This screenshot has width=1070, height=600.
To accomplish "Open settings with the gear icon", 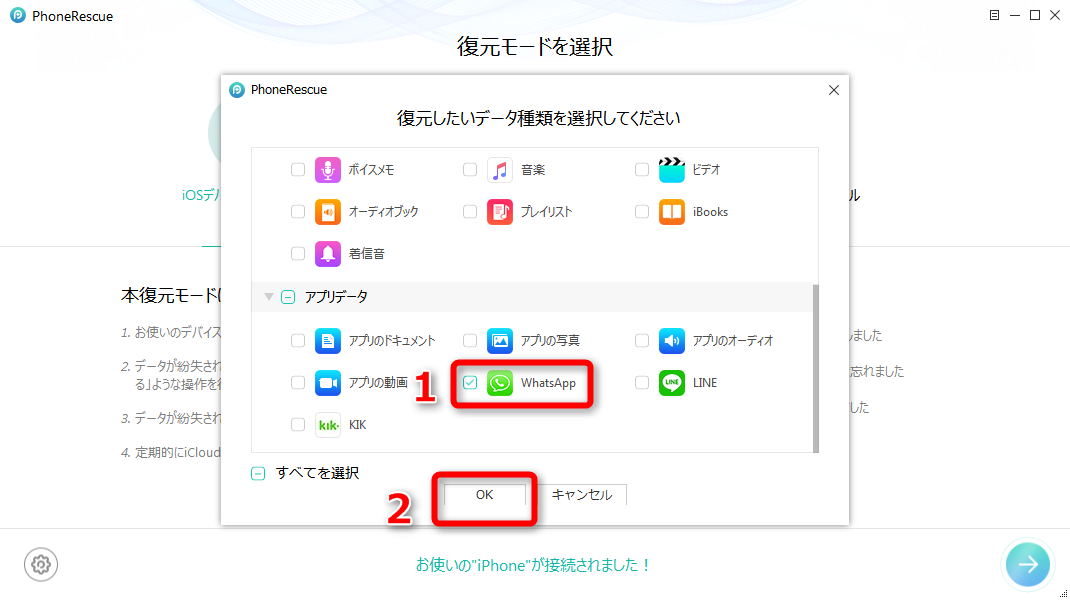I will (x=41, y=565).
